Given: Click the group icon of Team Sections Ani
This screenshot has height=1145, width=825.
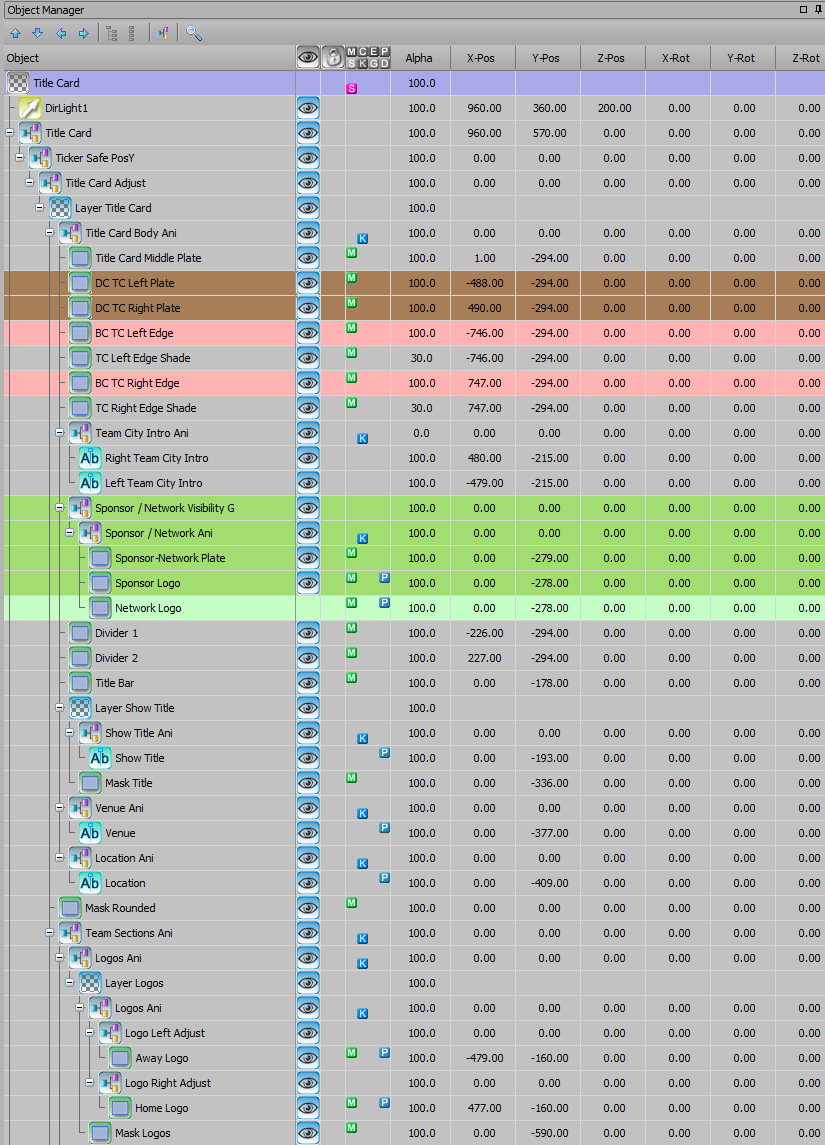Looking at the screenshot, I should point(70,933).
